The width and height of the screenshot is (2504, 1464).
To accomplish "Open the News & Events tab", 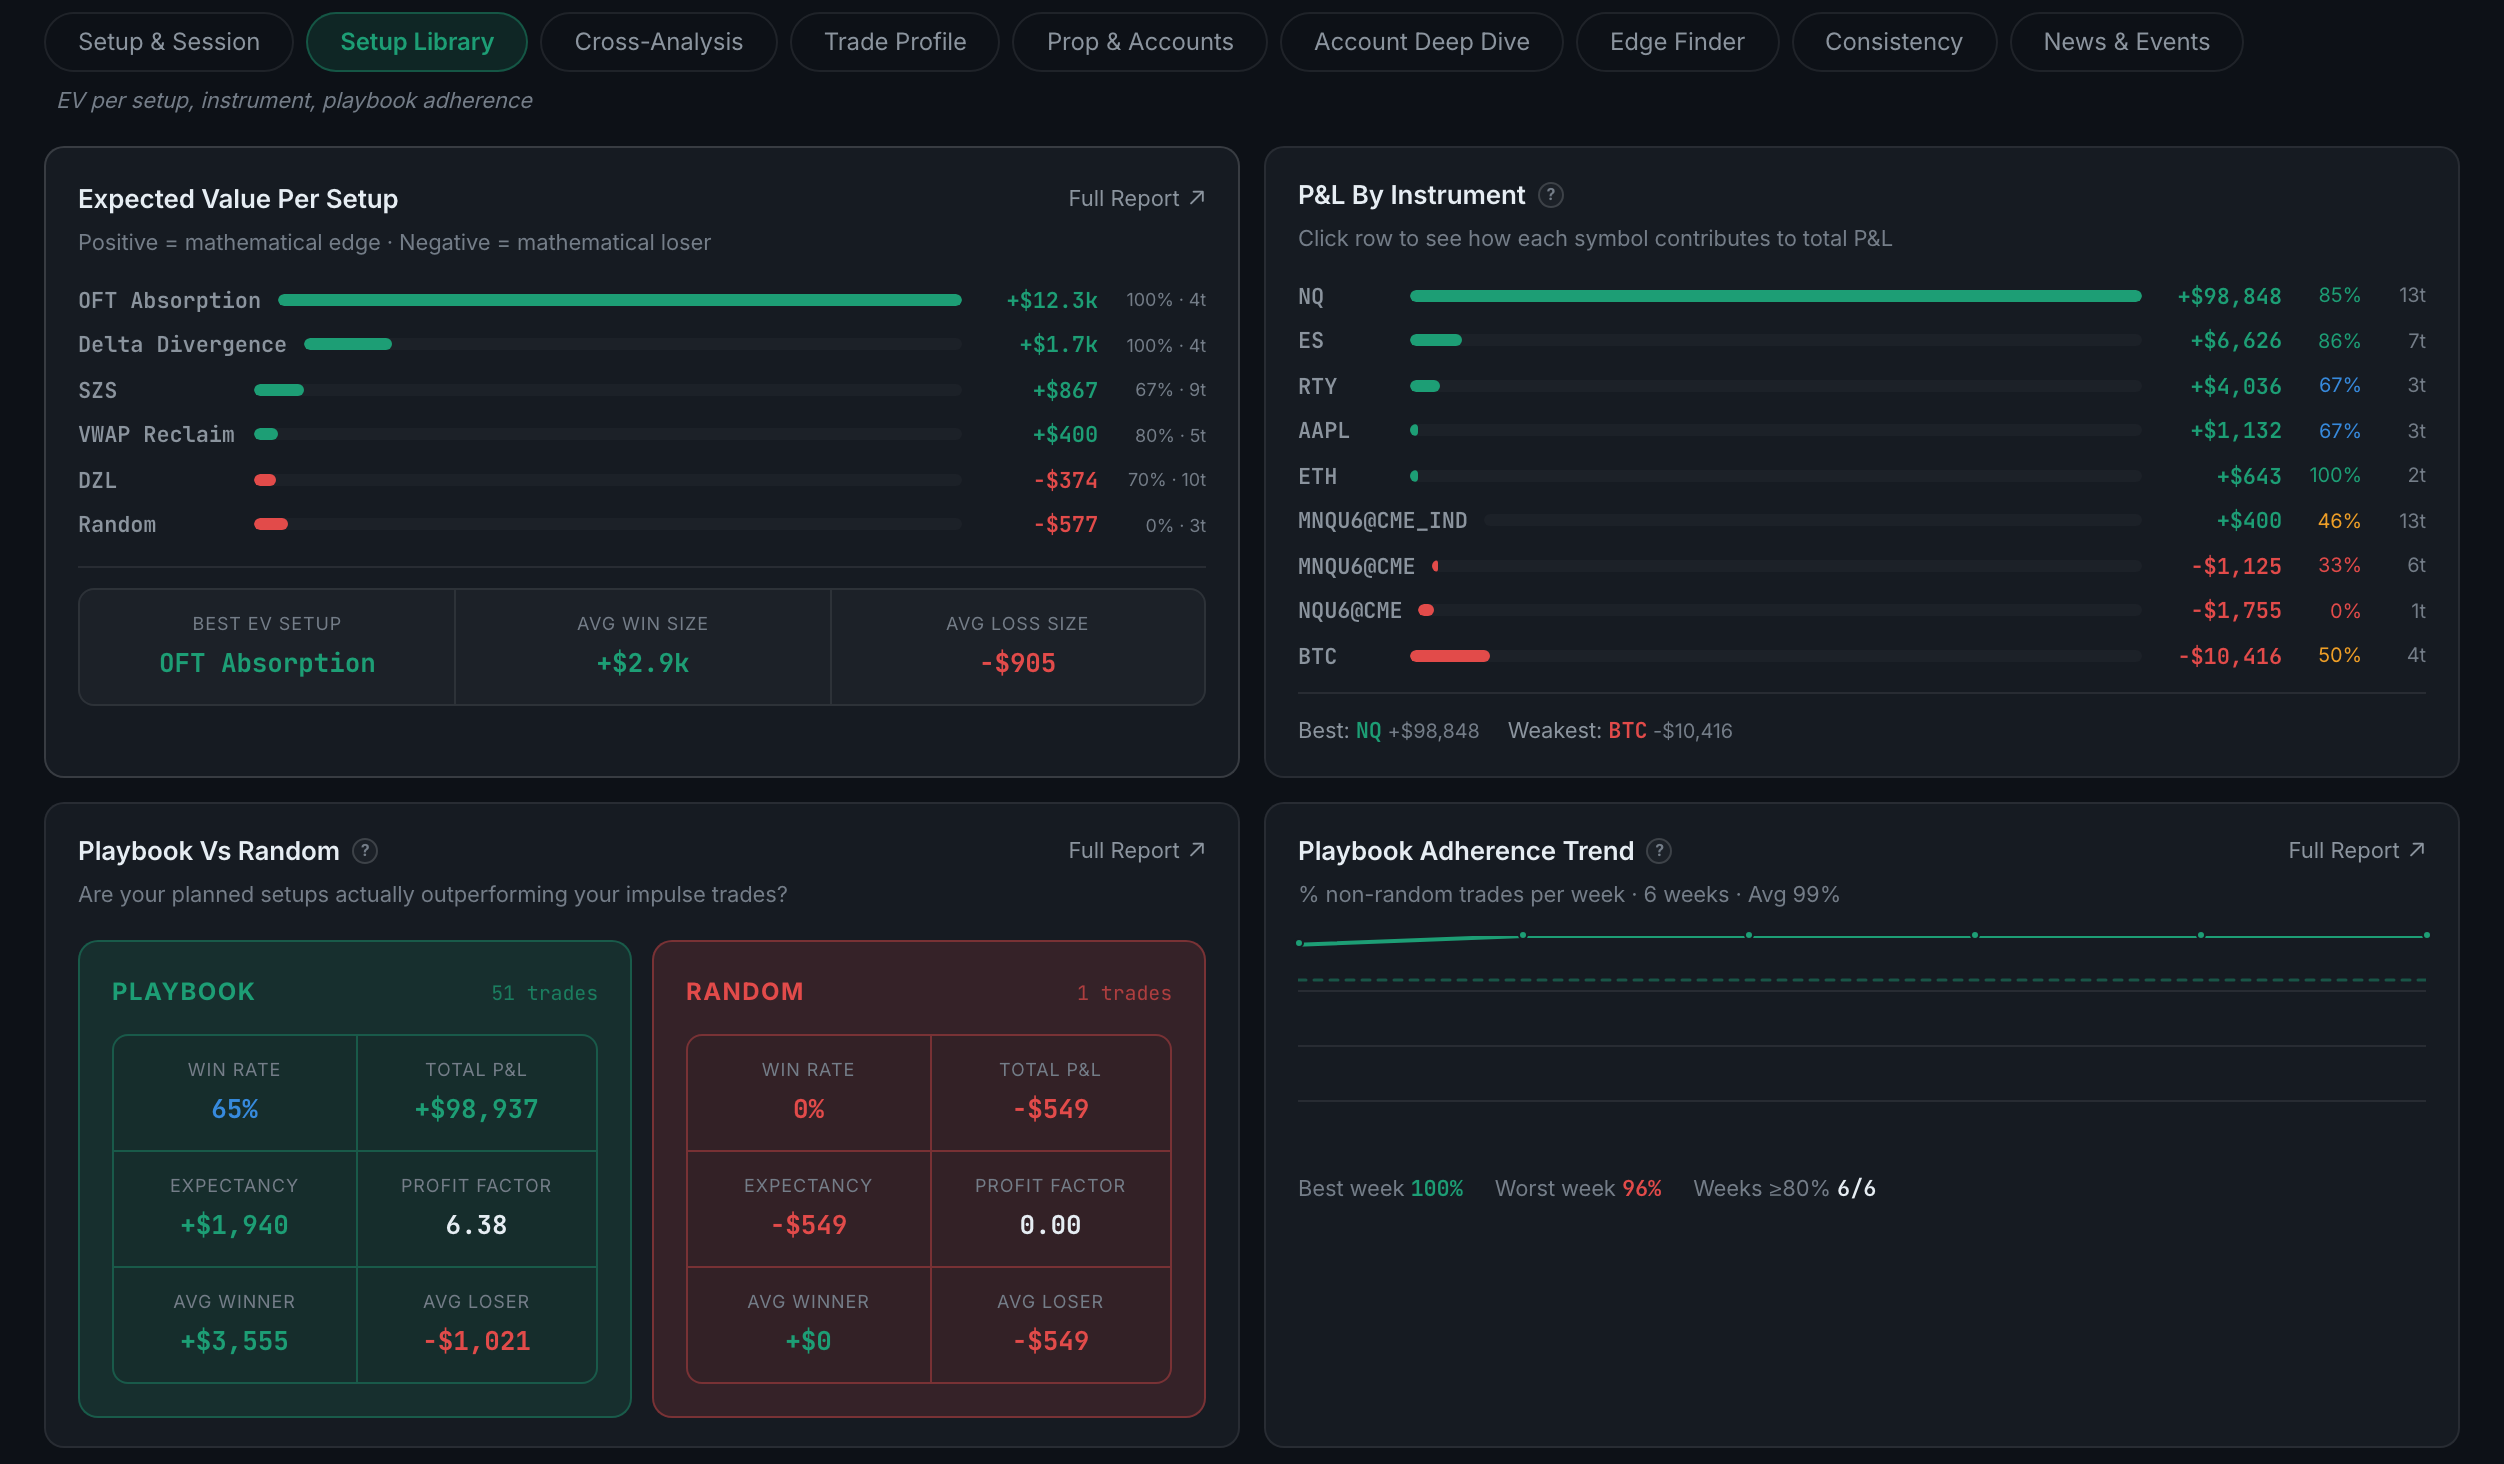I will pyautogui.click(x=2126, y=42).
